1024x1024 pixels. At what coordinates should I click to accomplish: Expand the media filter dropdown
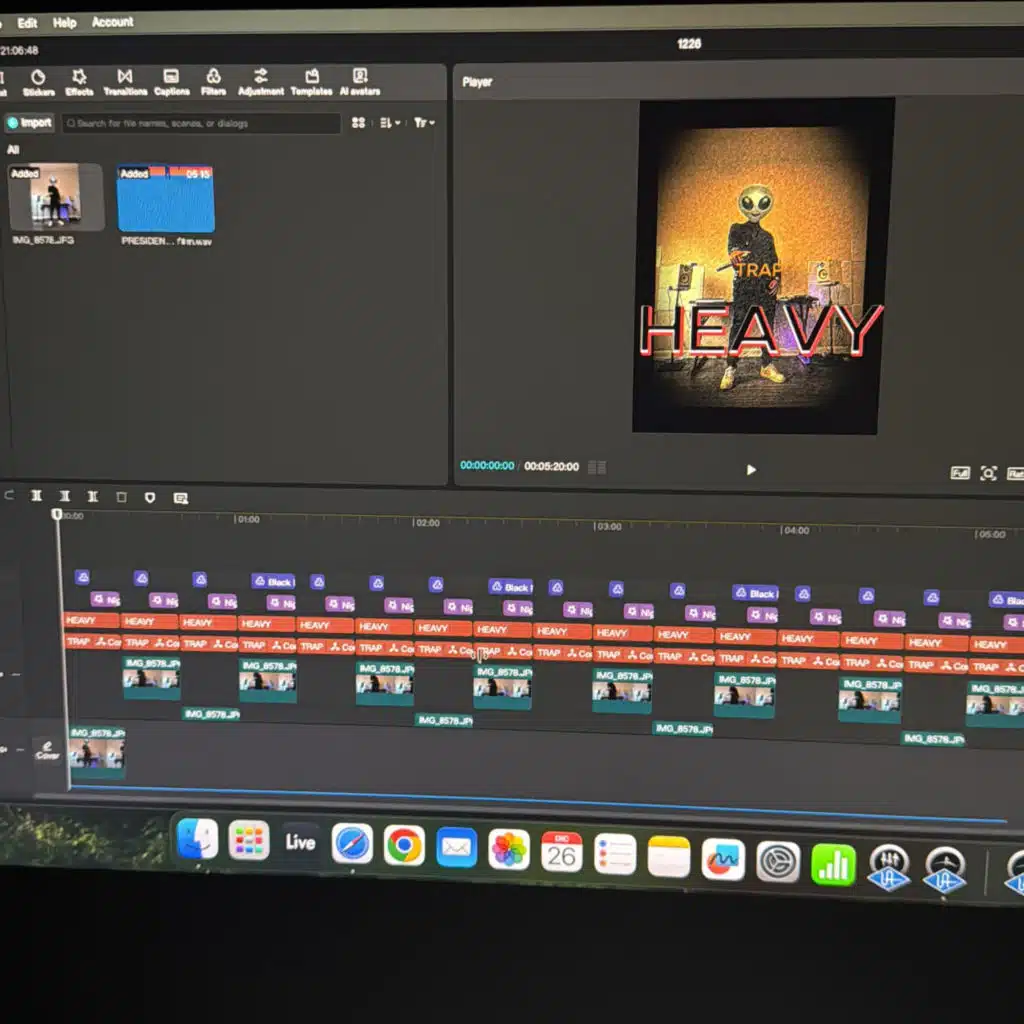coord(424,123)
